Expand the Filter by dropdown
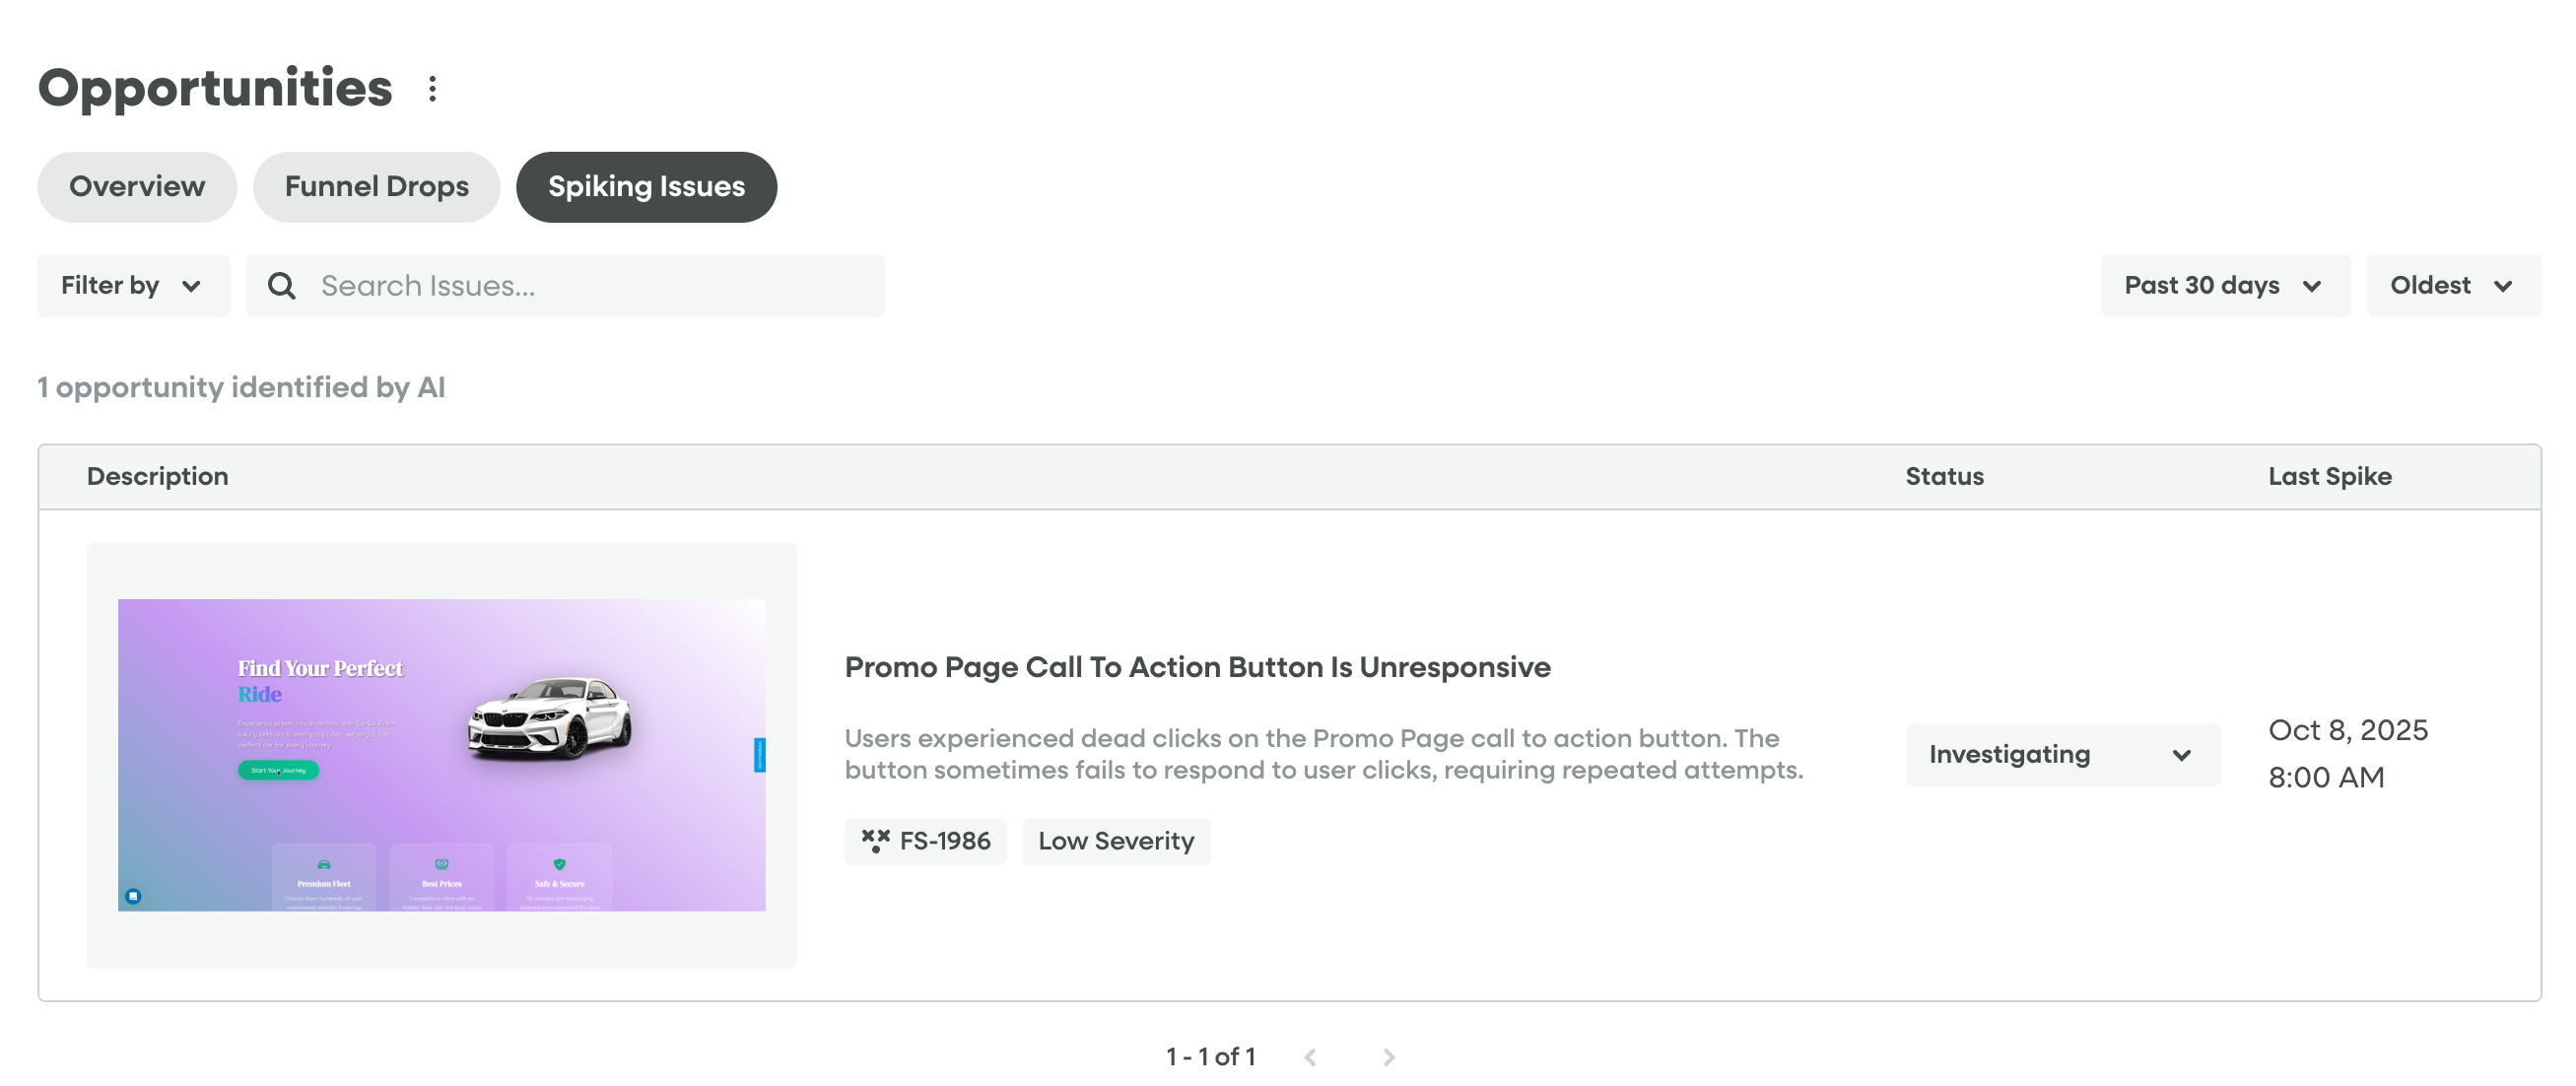Image resolution: width=2576 pixels, height=1086 pixels. [x=133, y=286]
